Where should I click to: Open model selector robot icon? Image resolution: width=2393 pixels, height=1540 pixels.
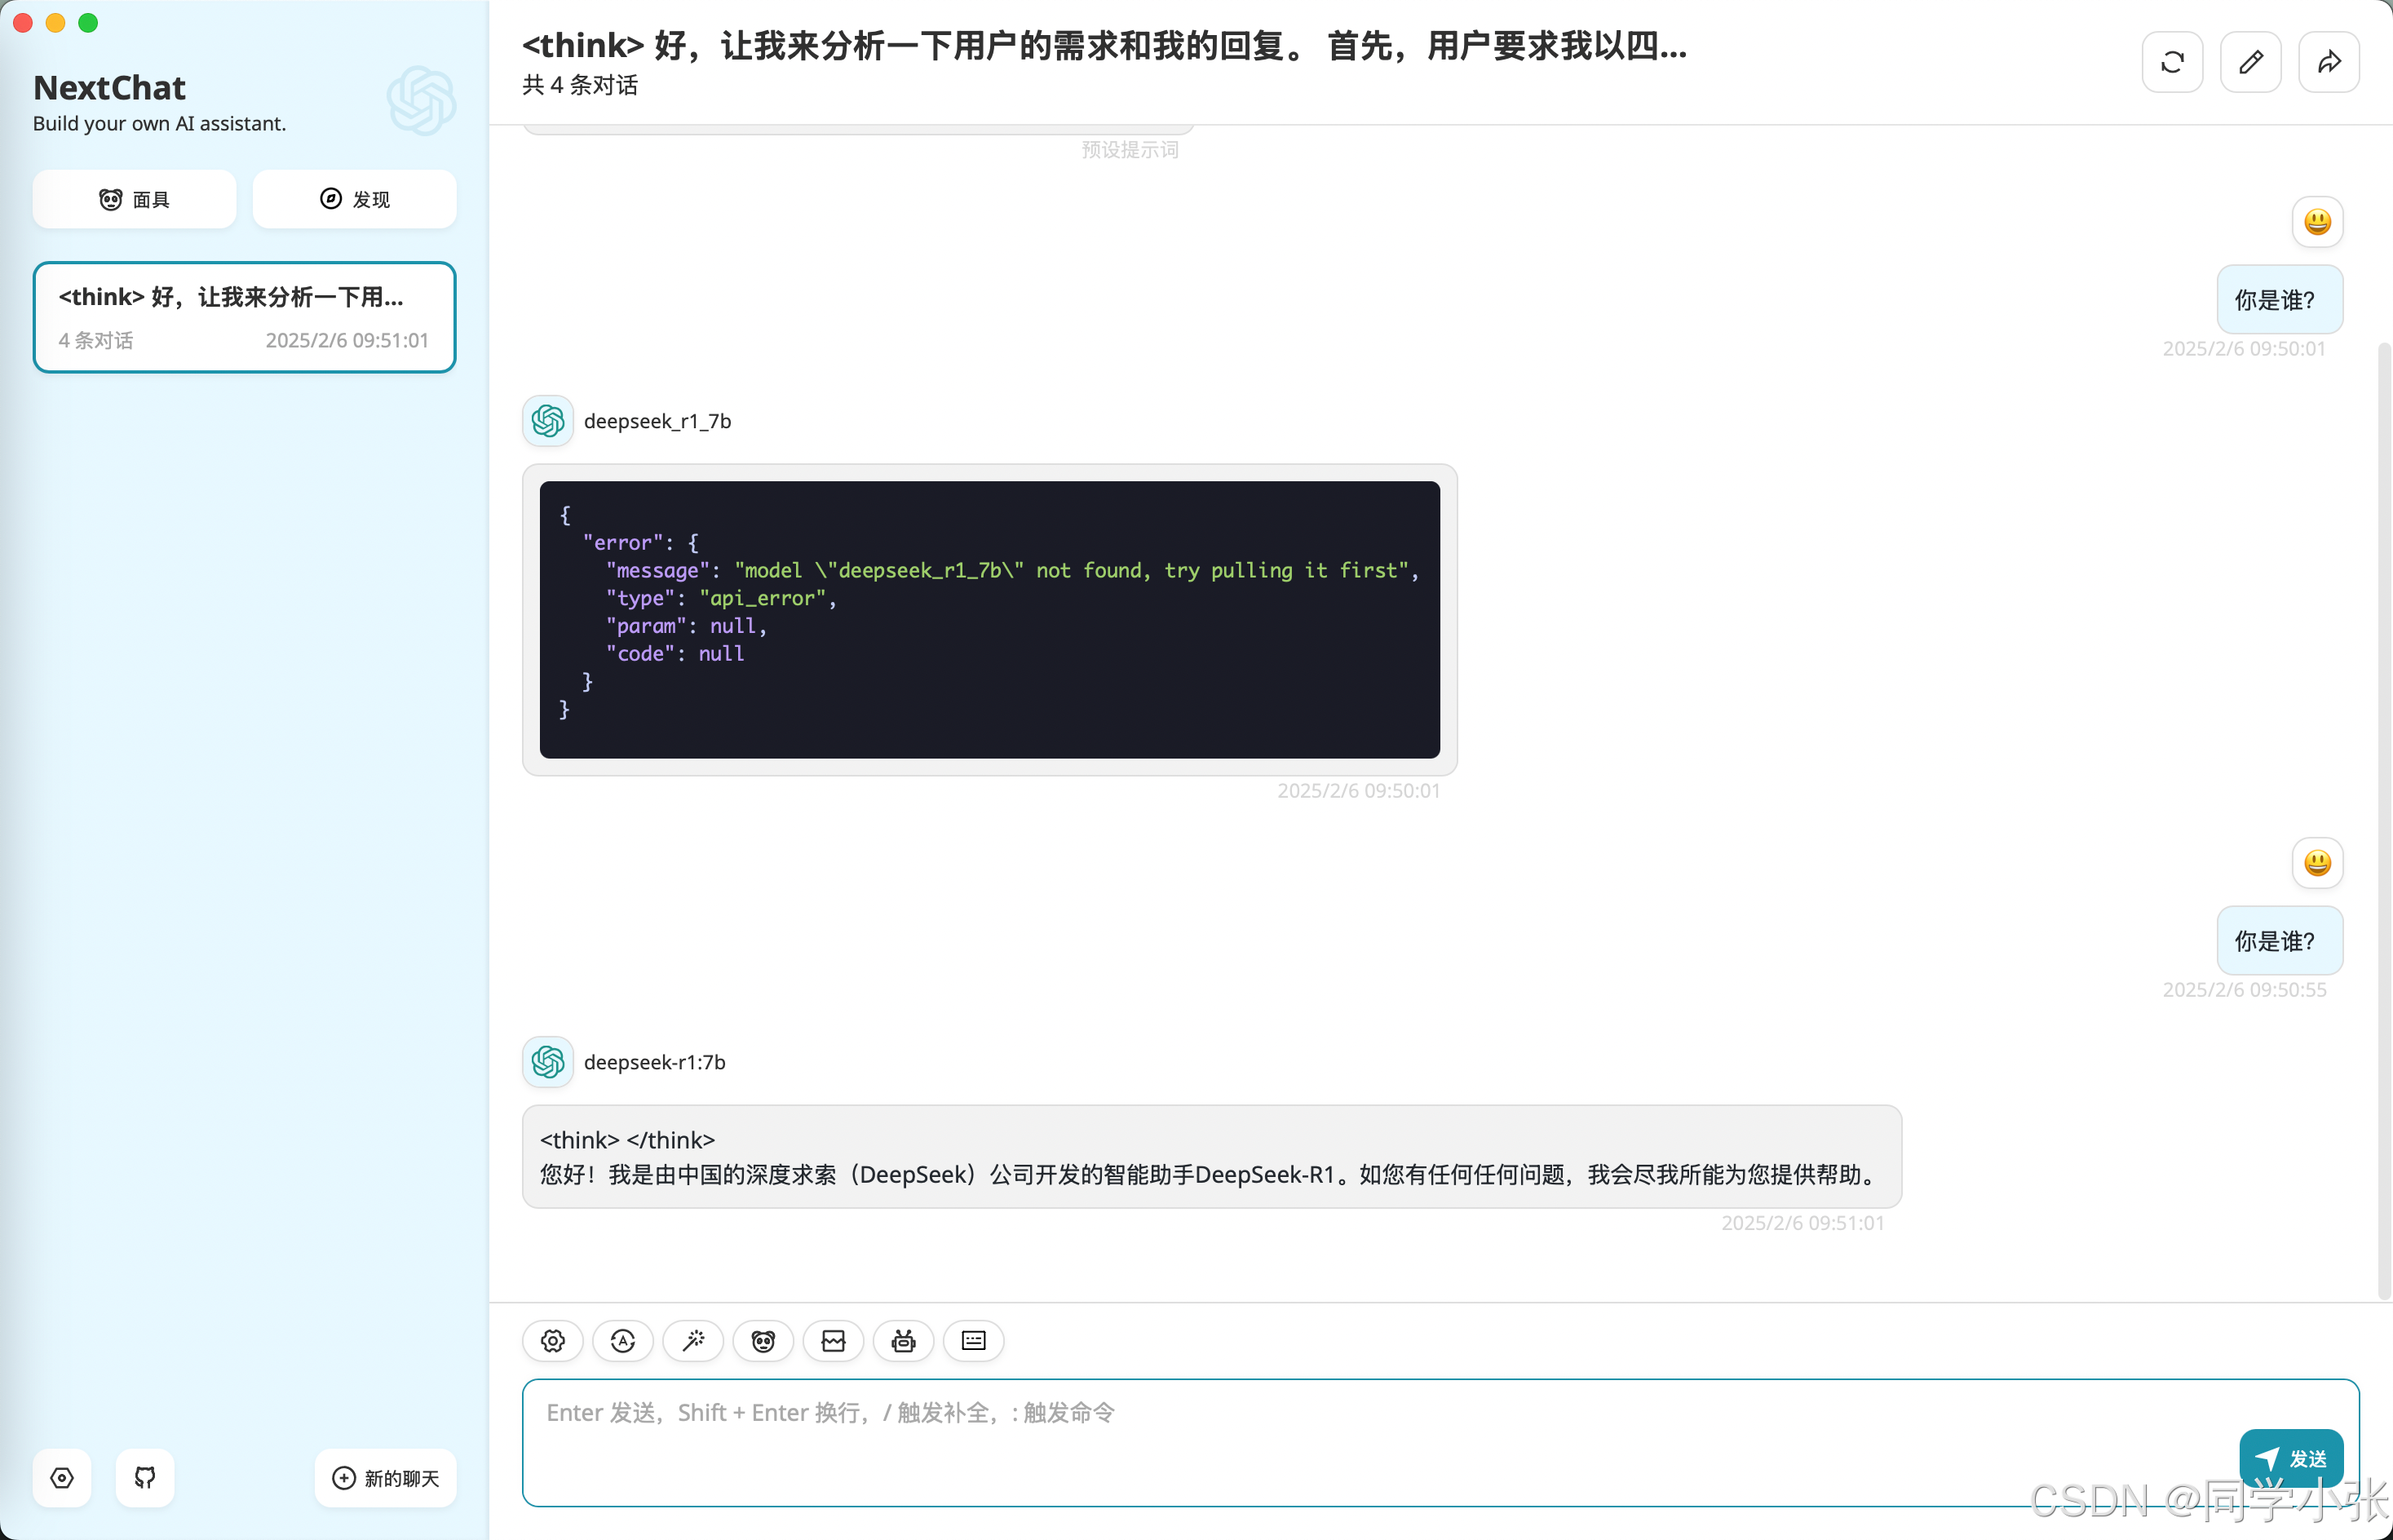(903, 1341)
